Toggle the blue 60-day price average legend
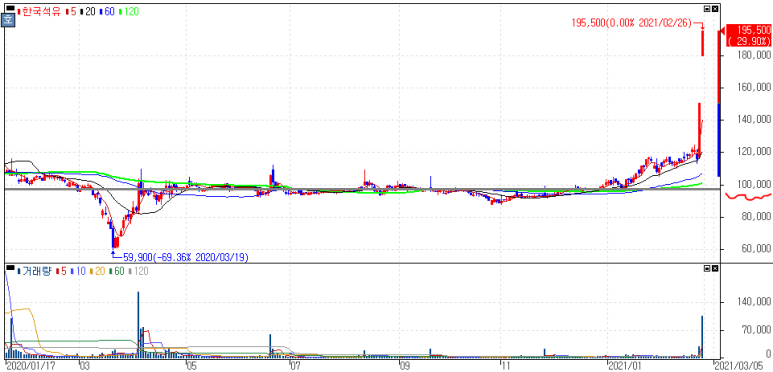This screenshot has height=372, width=773. click(108, 10)
